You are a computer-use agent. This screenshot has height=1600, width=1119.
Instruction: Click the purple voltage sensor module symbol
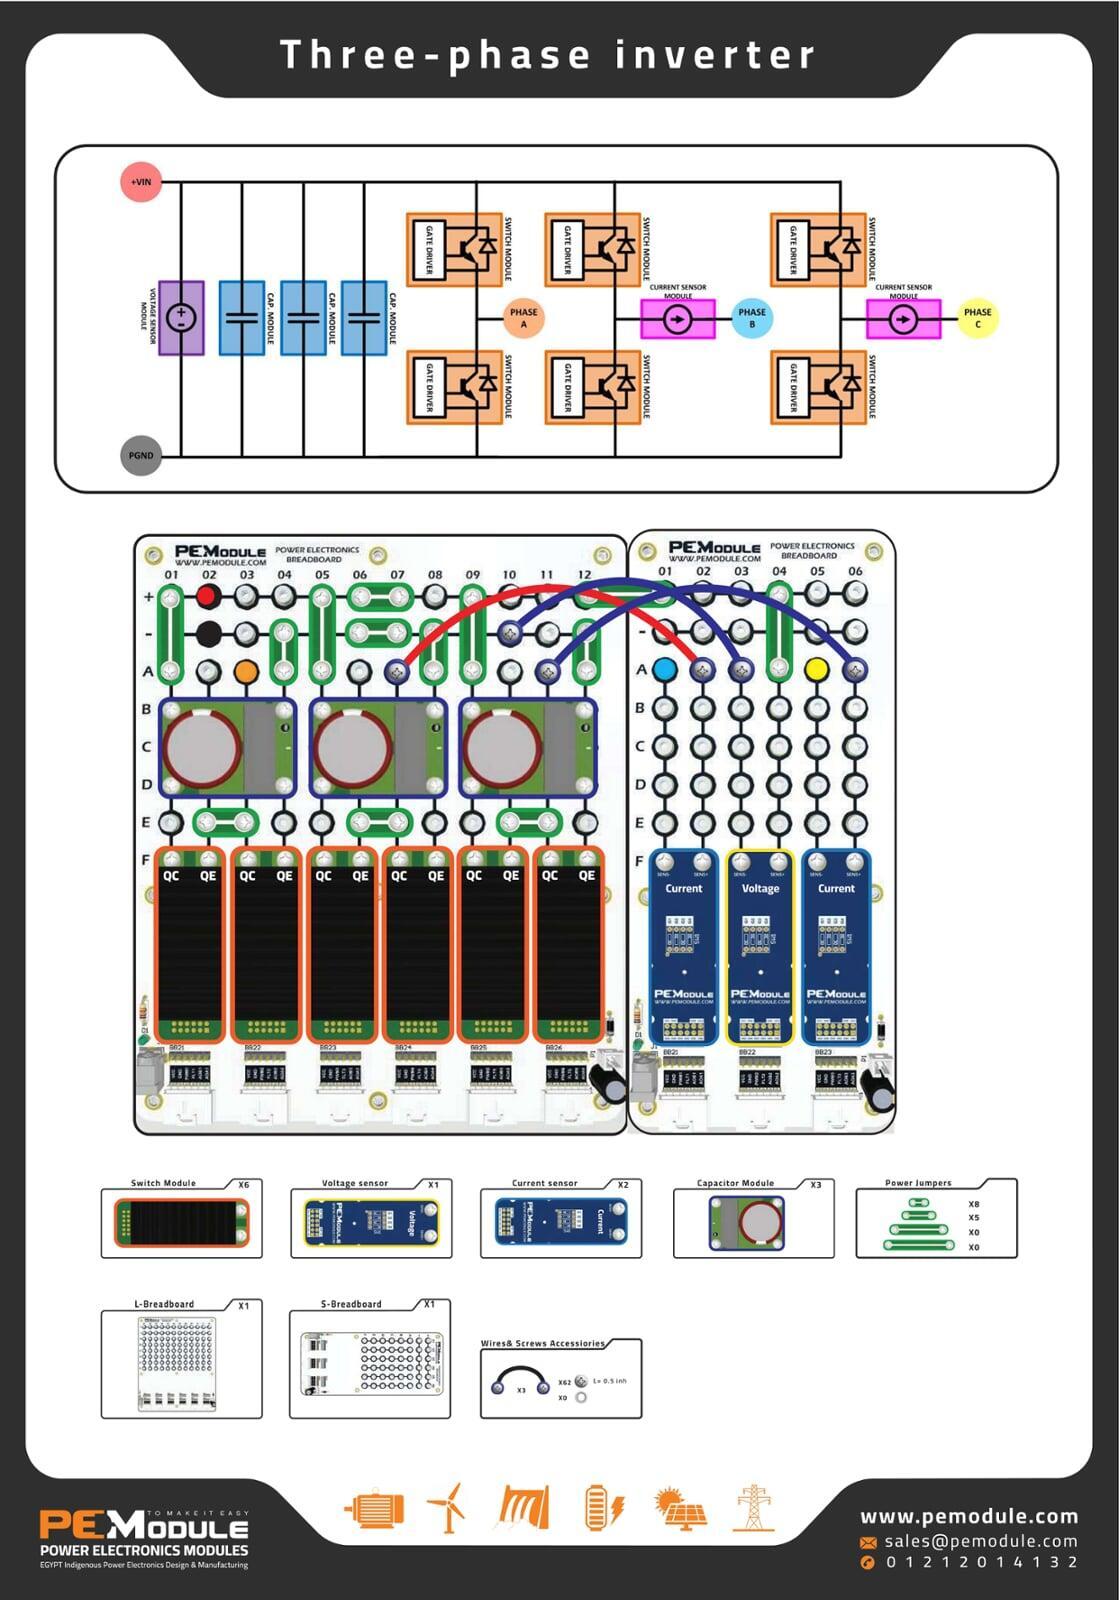click(x=181, y=318)
